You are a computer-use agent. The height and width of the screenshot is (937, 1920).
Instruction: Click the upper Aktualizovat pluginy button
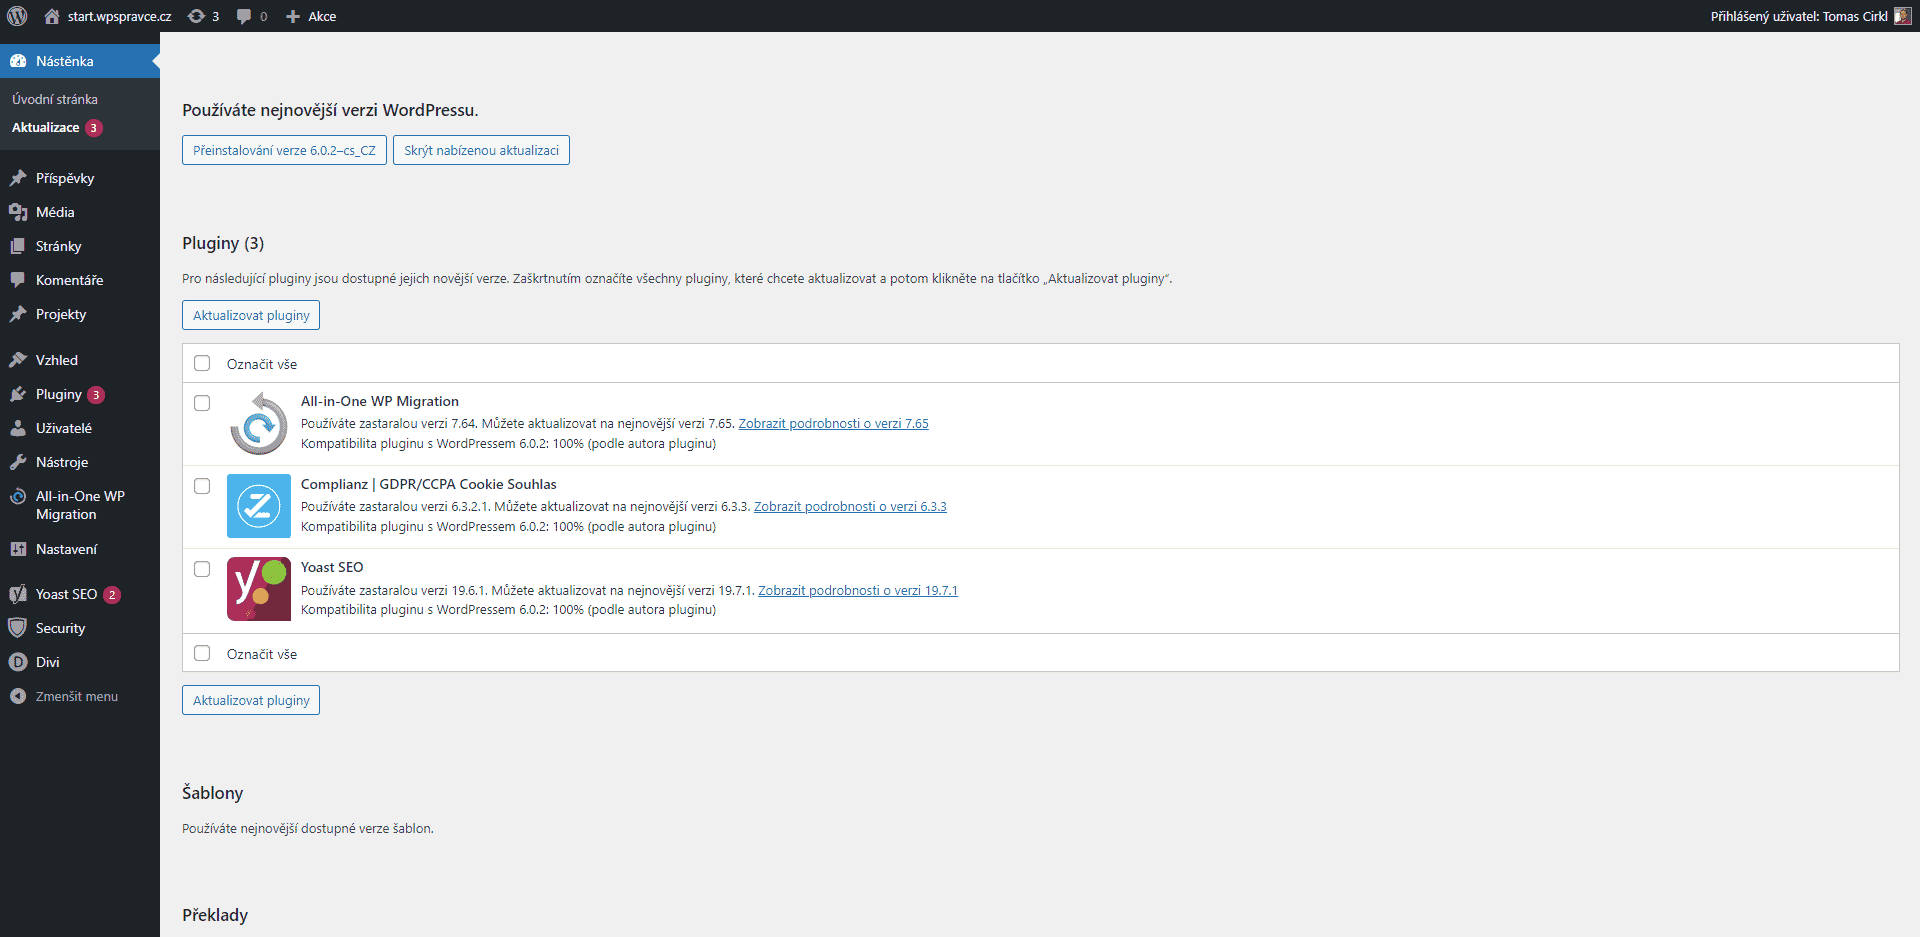point(251,315)
